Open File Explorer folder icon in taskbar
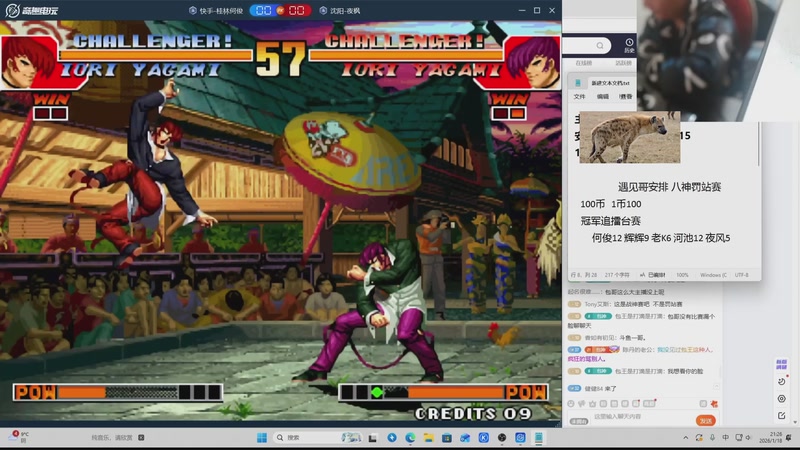The height and width of the screenshot is (450, 800). (429, 438)
